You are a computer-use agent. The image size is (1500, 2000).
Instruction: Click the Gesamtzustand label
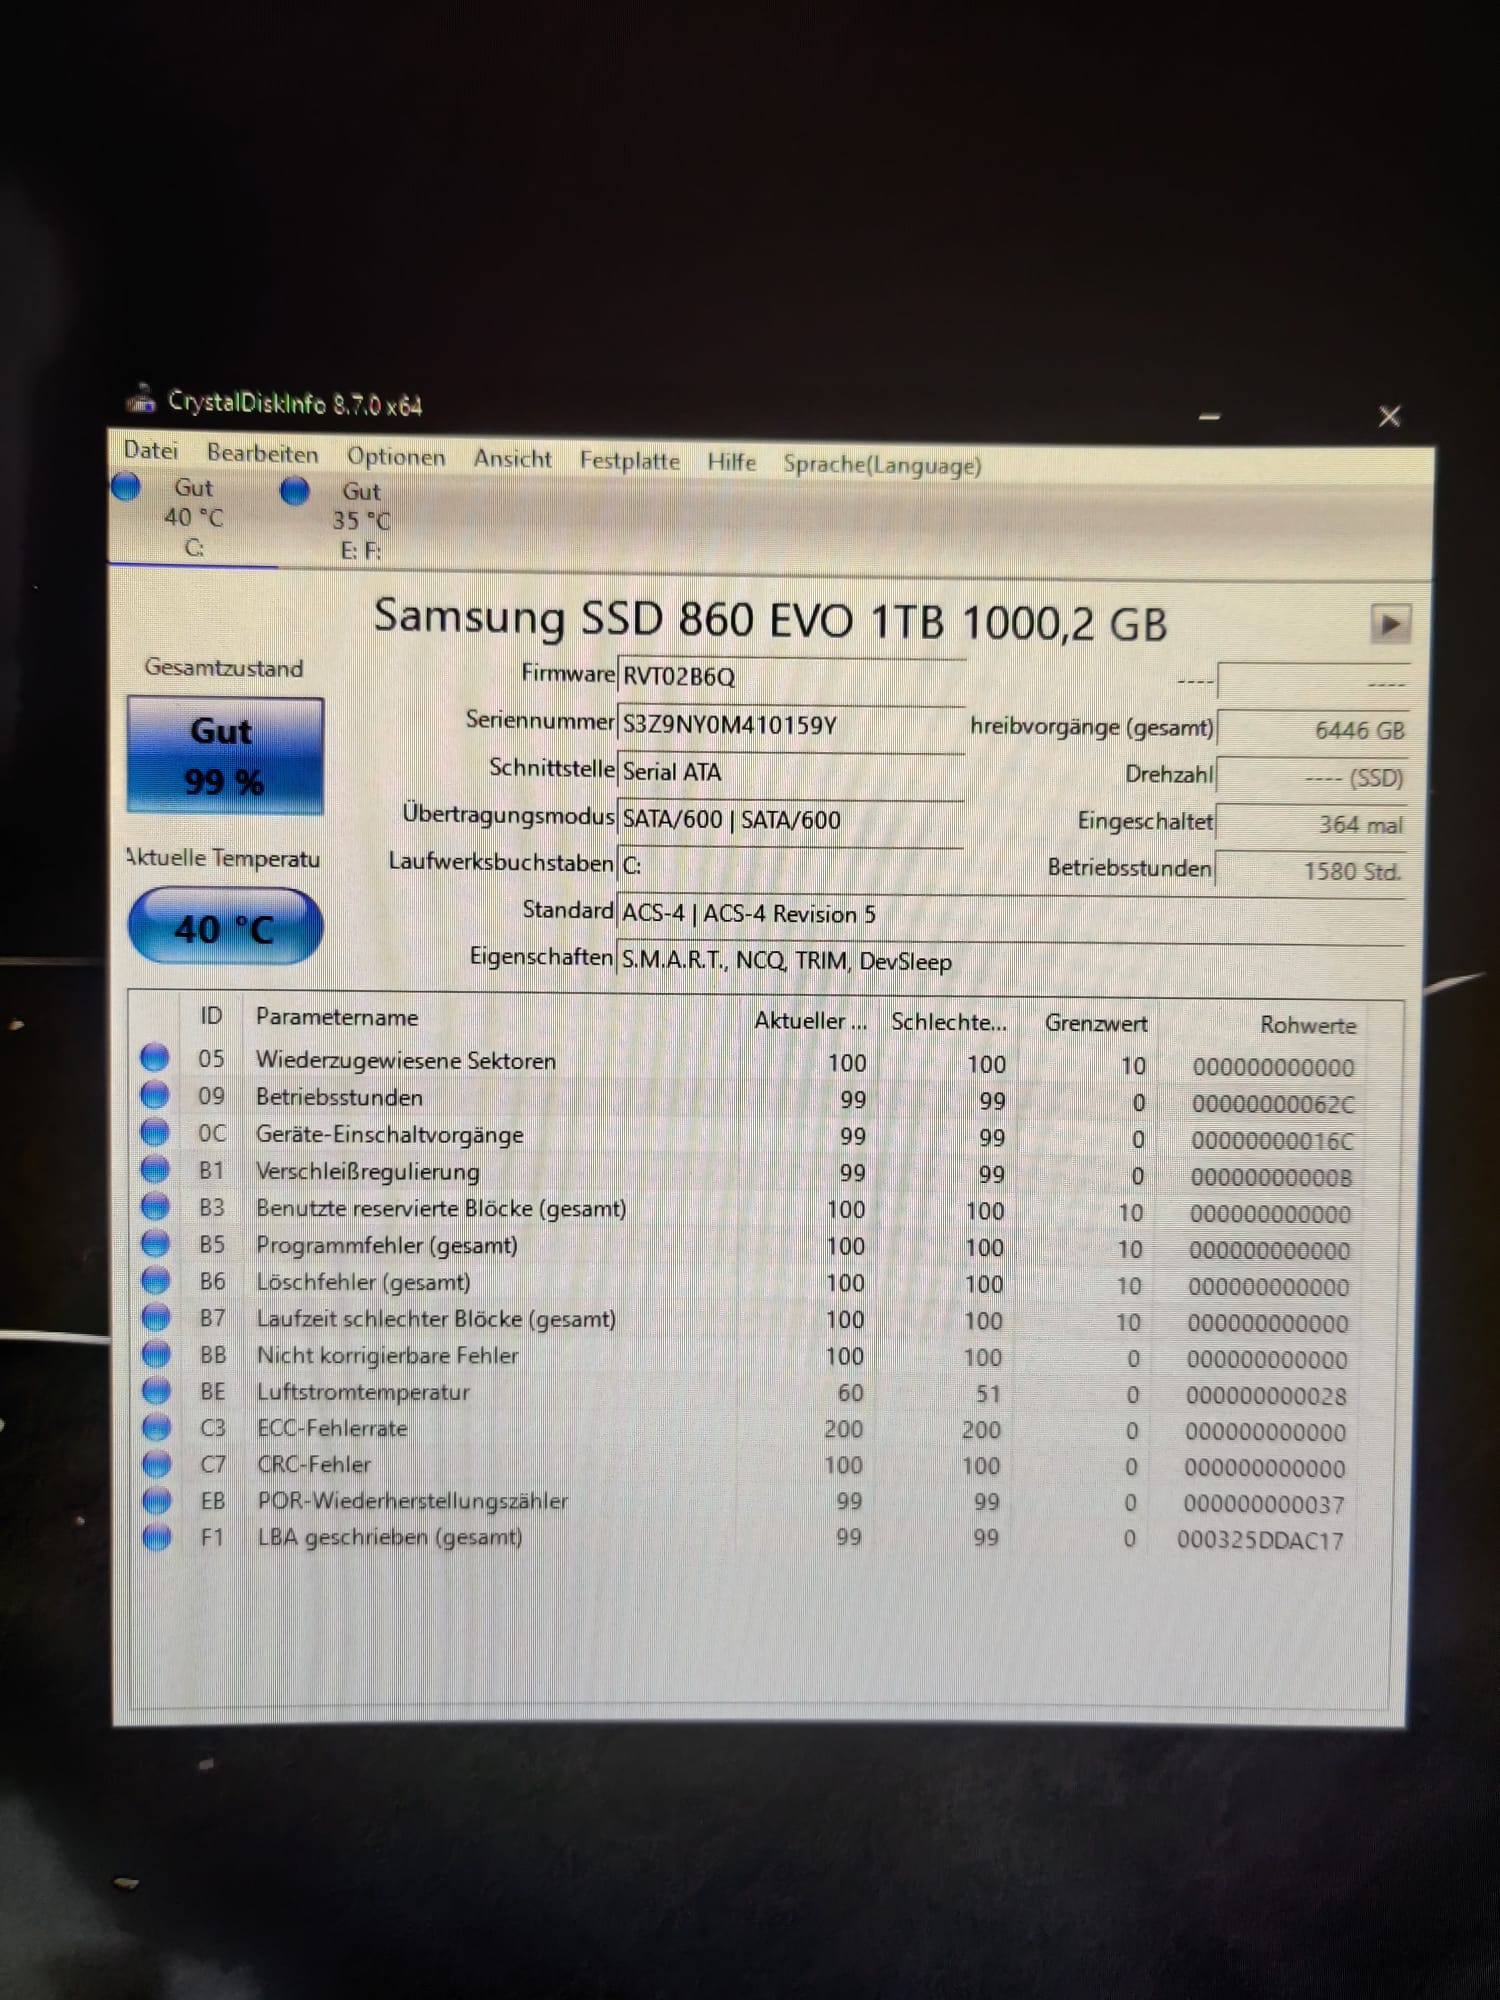click(223, 667)
